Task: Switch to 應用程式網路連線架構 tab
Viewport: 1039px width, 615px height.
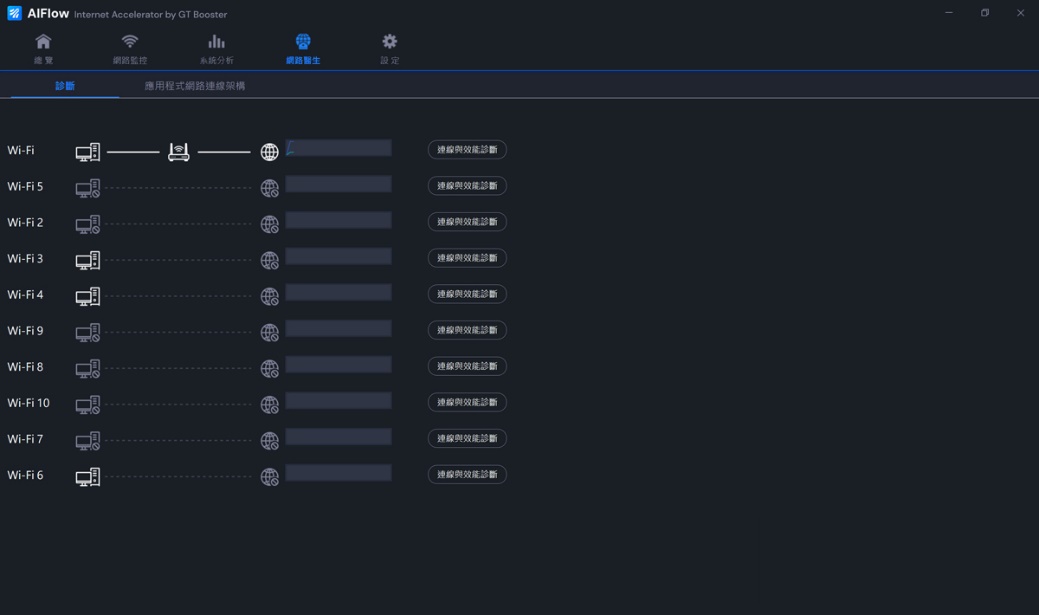Action: pos(194,86)
